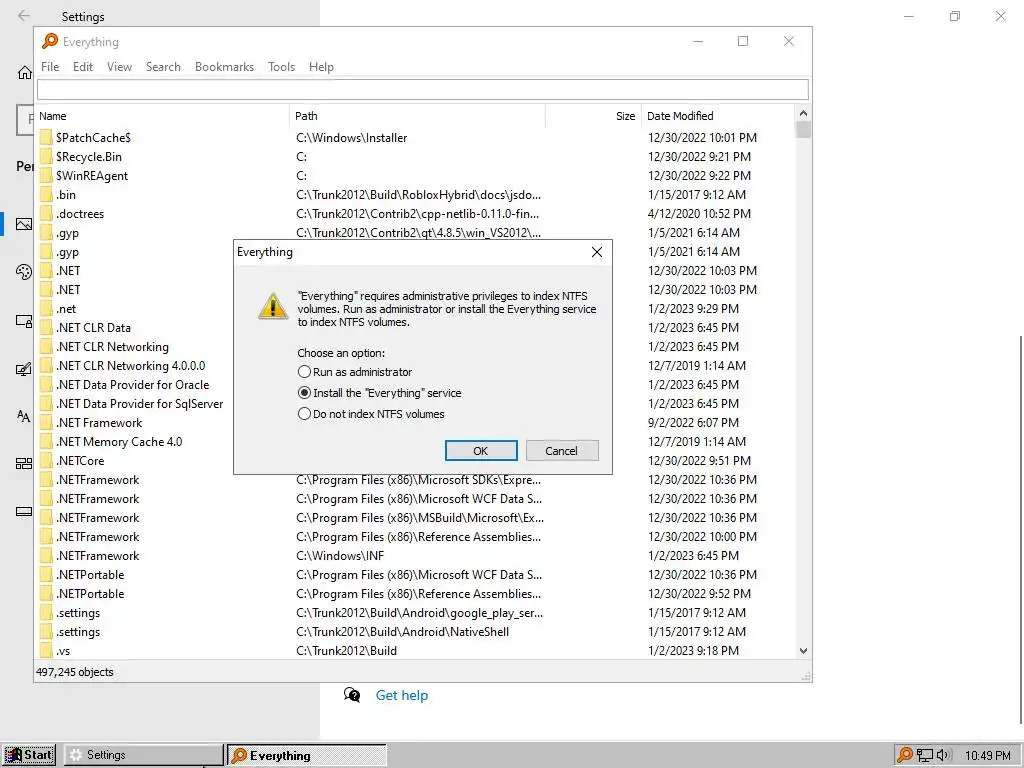Click volume speaker icon in system tray

[943, 756]
